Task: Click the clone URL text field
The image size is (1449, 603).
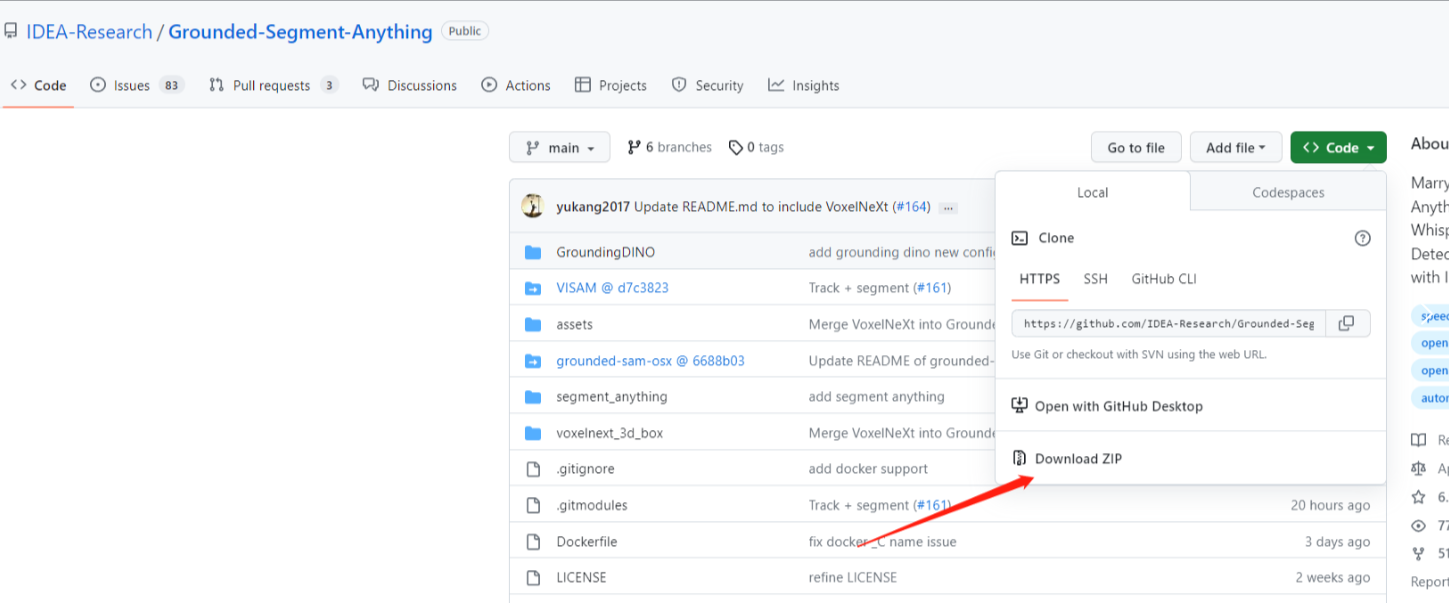Action: pyautogui.click(x=1169, y=323)
